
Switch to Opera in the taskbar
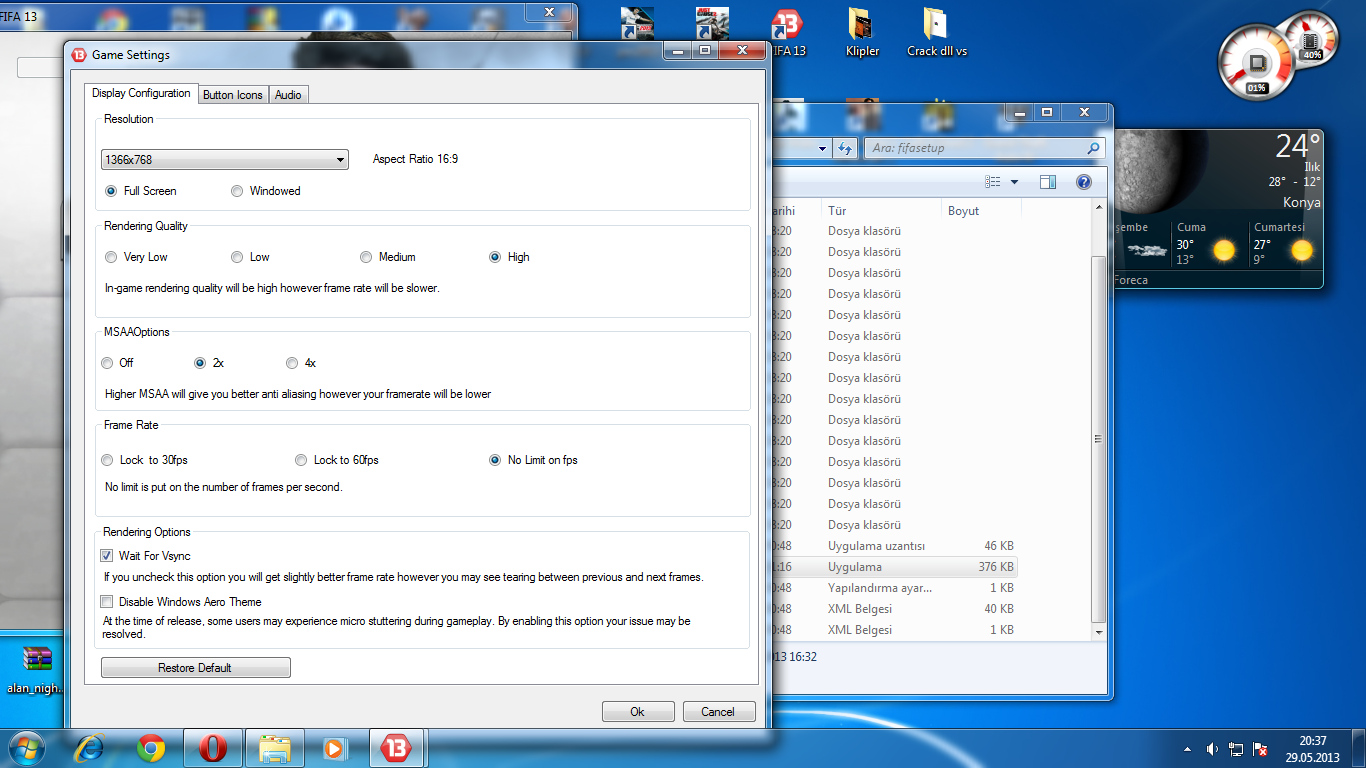(x=212, y=747)
